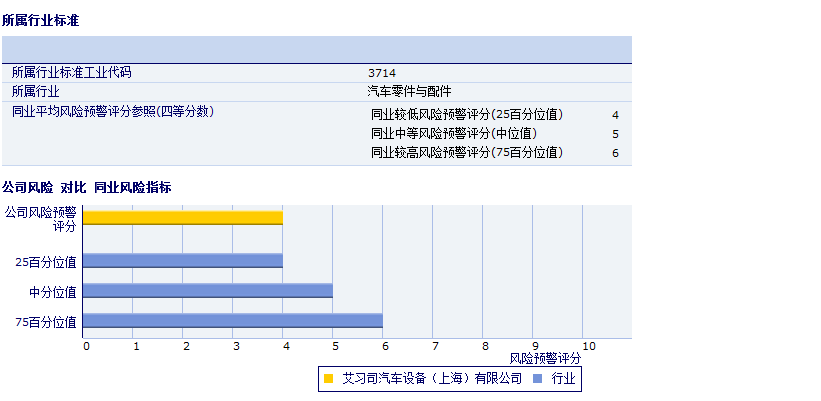
Task: Click the 同业较低风险预警评分(25百分位值) row
Action: click(466, 115)
